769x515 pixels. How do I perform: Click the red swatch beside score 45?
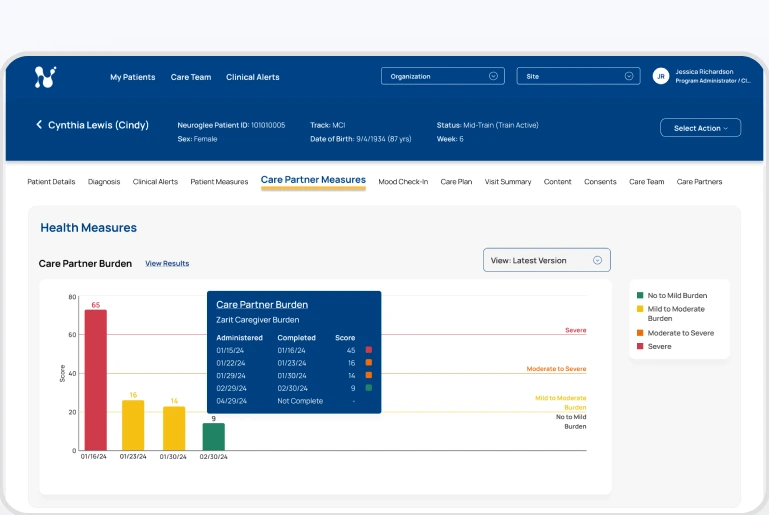click(369, 350)
